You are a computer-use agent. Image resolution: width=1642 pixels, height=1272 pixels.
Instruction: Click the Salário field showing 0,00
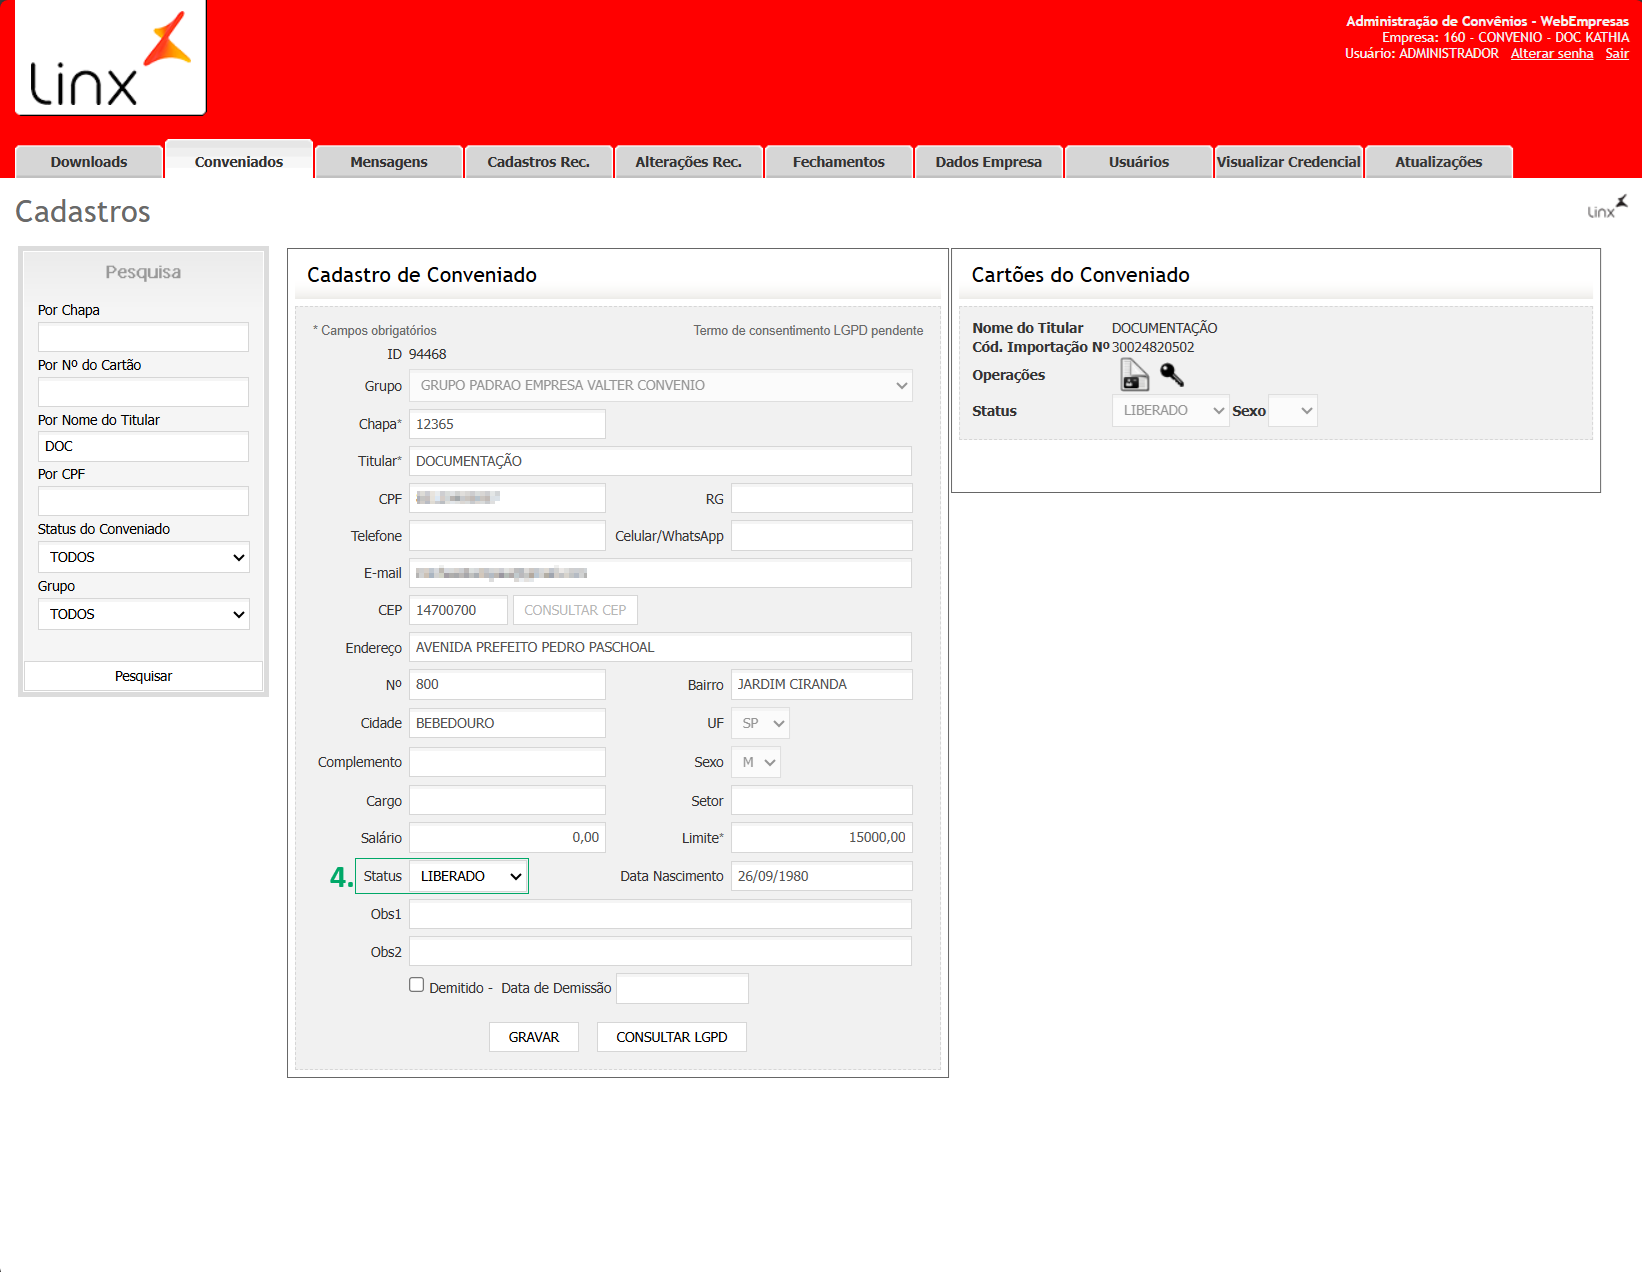[507, 837]
